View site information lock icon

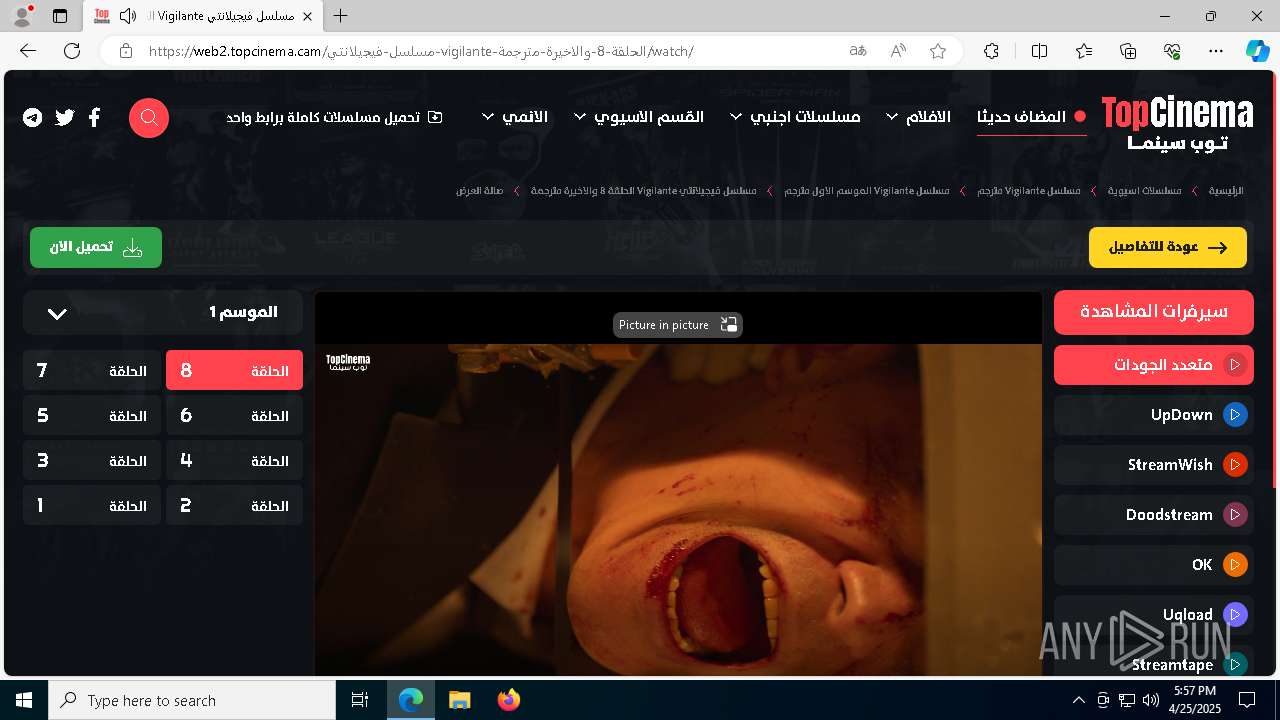pyautogui.click(x=125, y=51)
